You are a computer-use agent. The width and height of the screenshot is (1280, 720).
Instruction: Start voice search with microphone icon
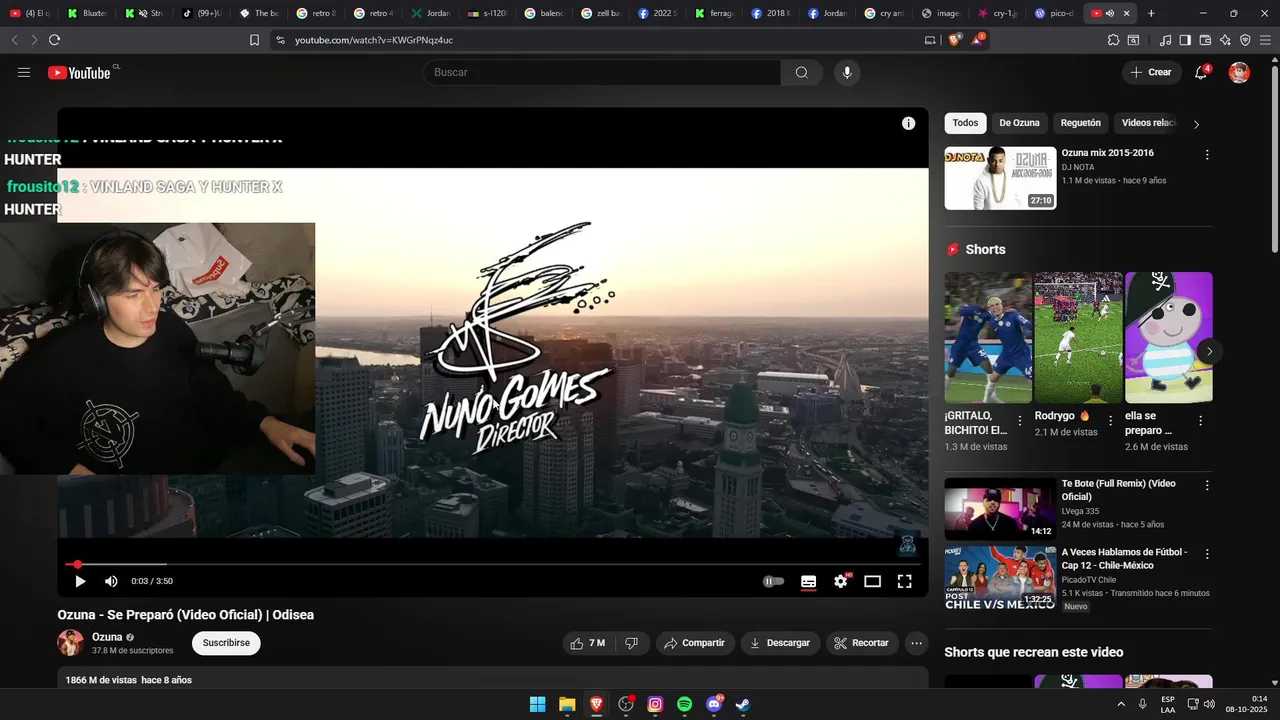pyautogui.click(x=847, y=72)
